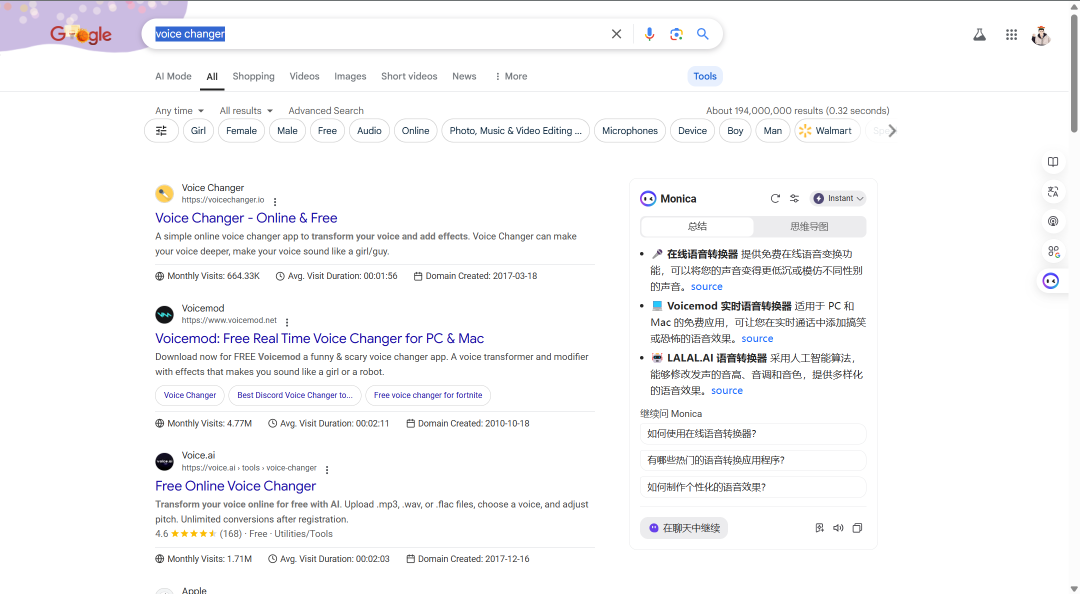Open source link for LALAL.AI summary

[x=727, y=391]
